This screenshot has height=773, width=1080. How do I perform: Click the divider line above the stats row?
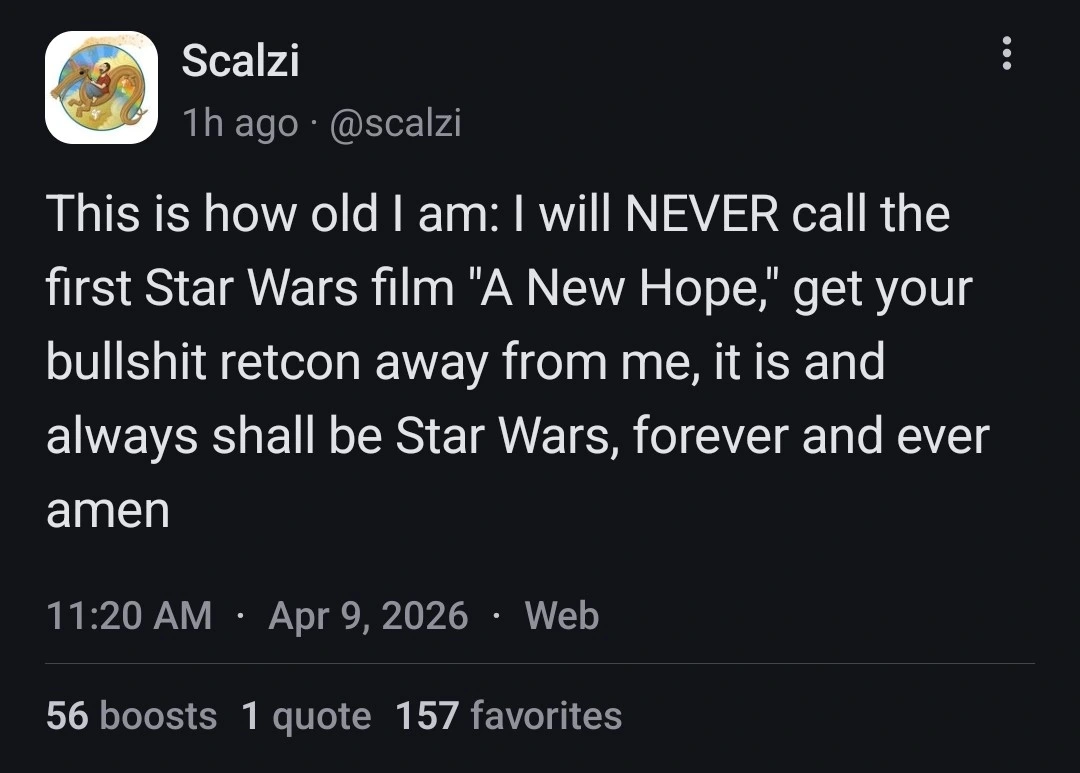540,663
